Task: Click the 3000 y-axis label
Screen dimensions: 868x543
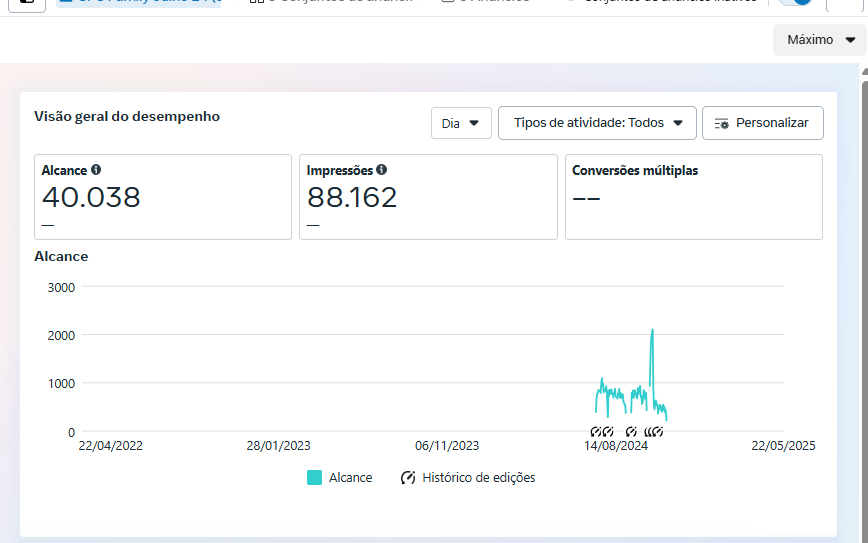Action: [x=61, y=288]
